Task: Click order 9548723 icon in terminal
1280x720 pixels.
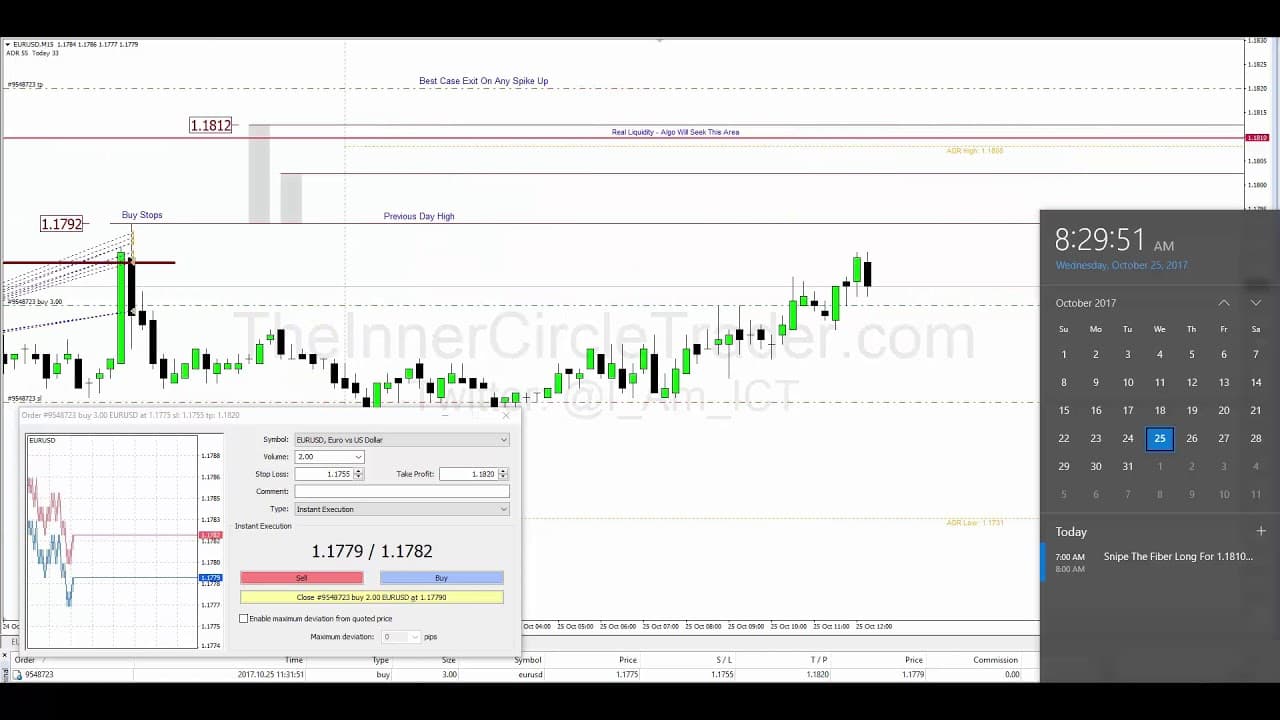Action: click(17, 675)
